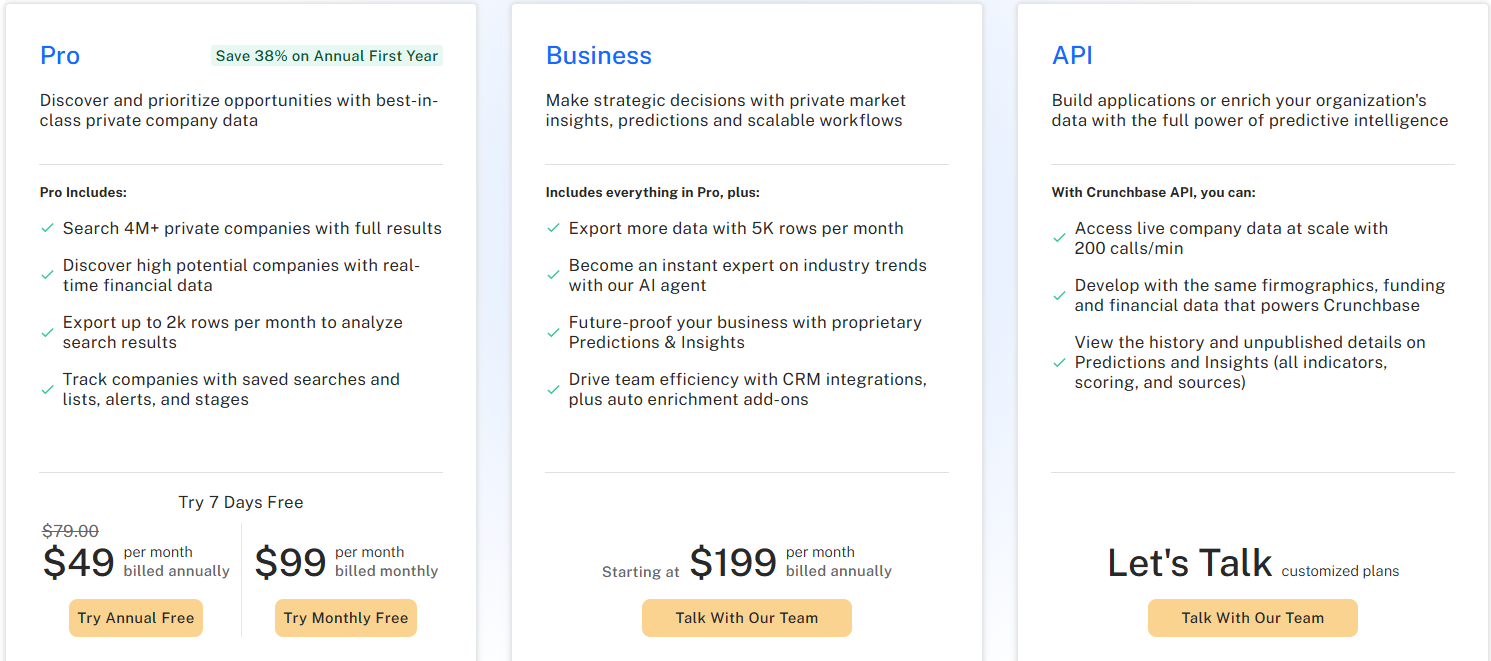Click the checkmark beside 'Search 4M+ private companies'
This screenshot has height=661, width=1491.
pyautogui.click(x=47, y=228)
